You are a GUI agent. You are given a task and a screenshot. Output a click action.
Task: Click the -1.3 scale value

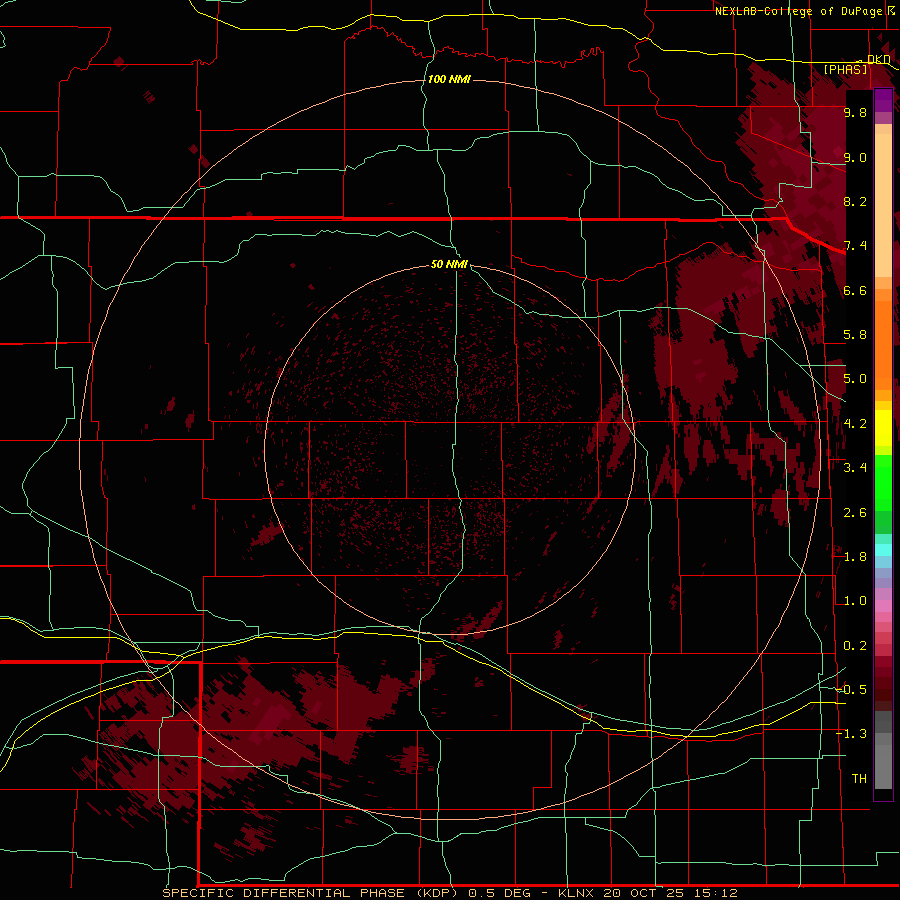[x=851, y=734]
